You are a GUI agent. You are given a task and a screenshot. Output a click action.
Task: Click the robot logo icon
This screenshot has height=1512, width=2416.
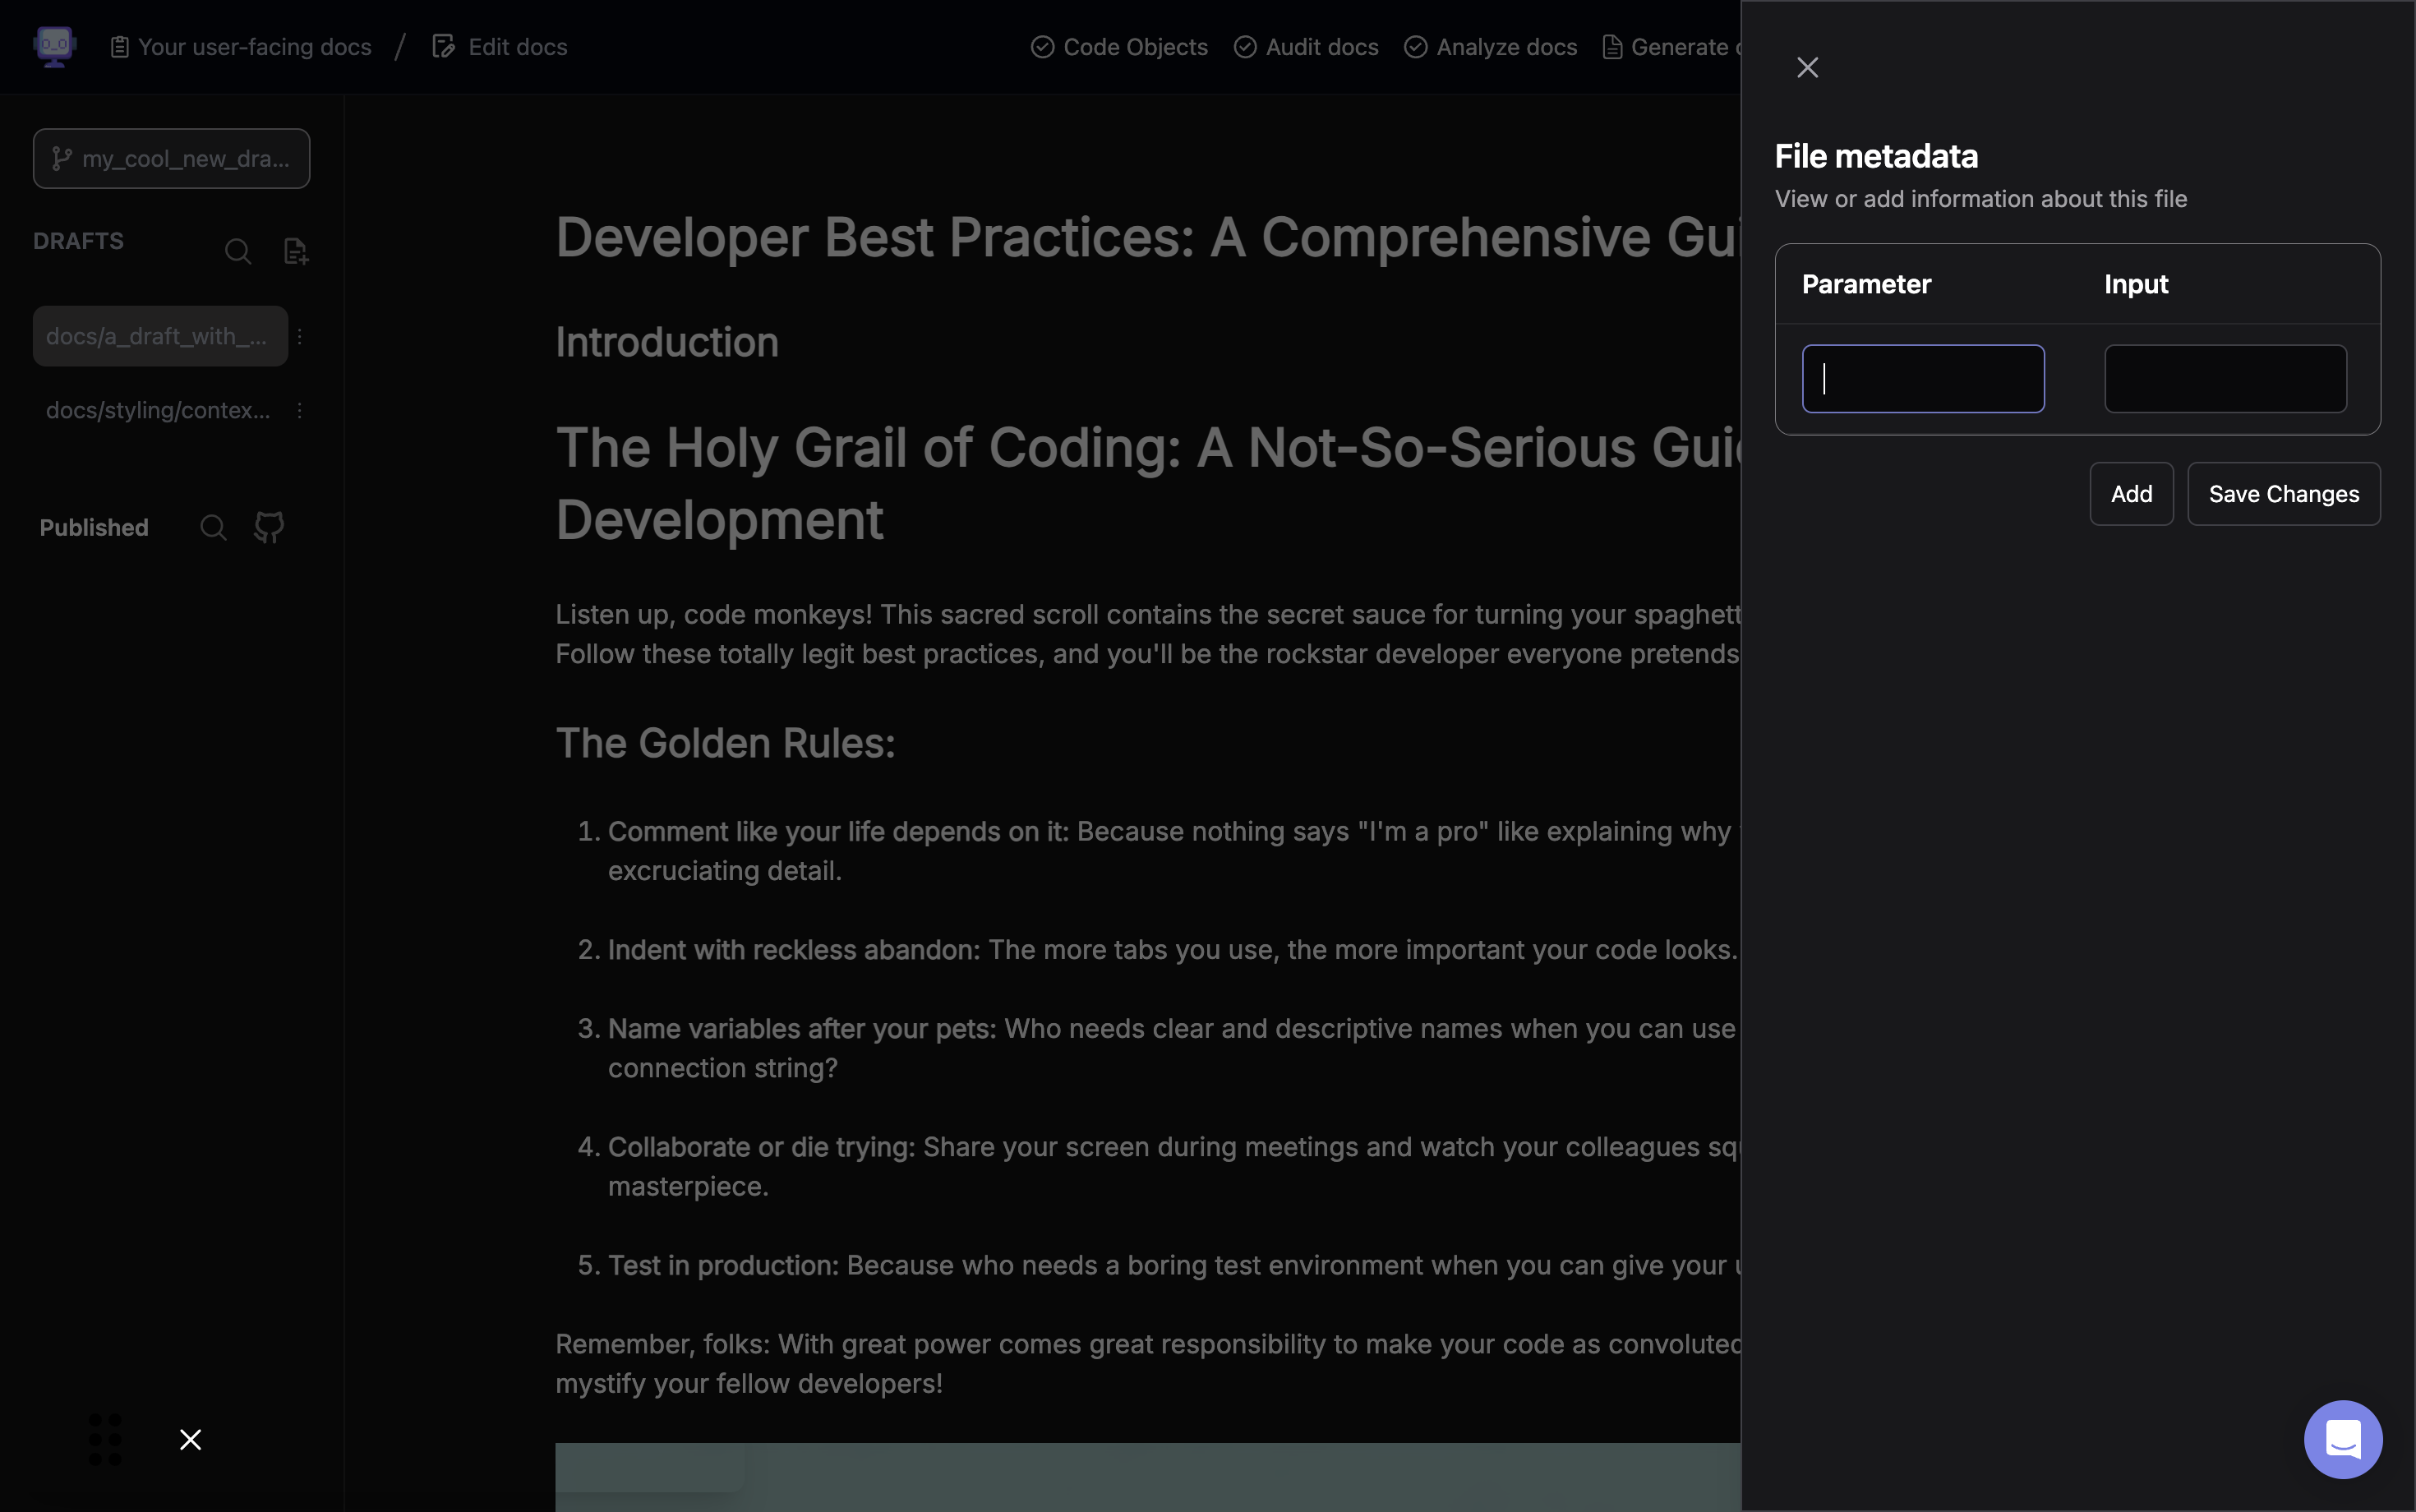pos(55,46)
